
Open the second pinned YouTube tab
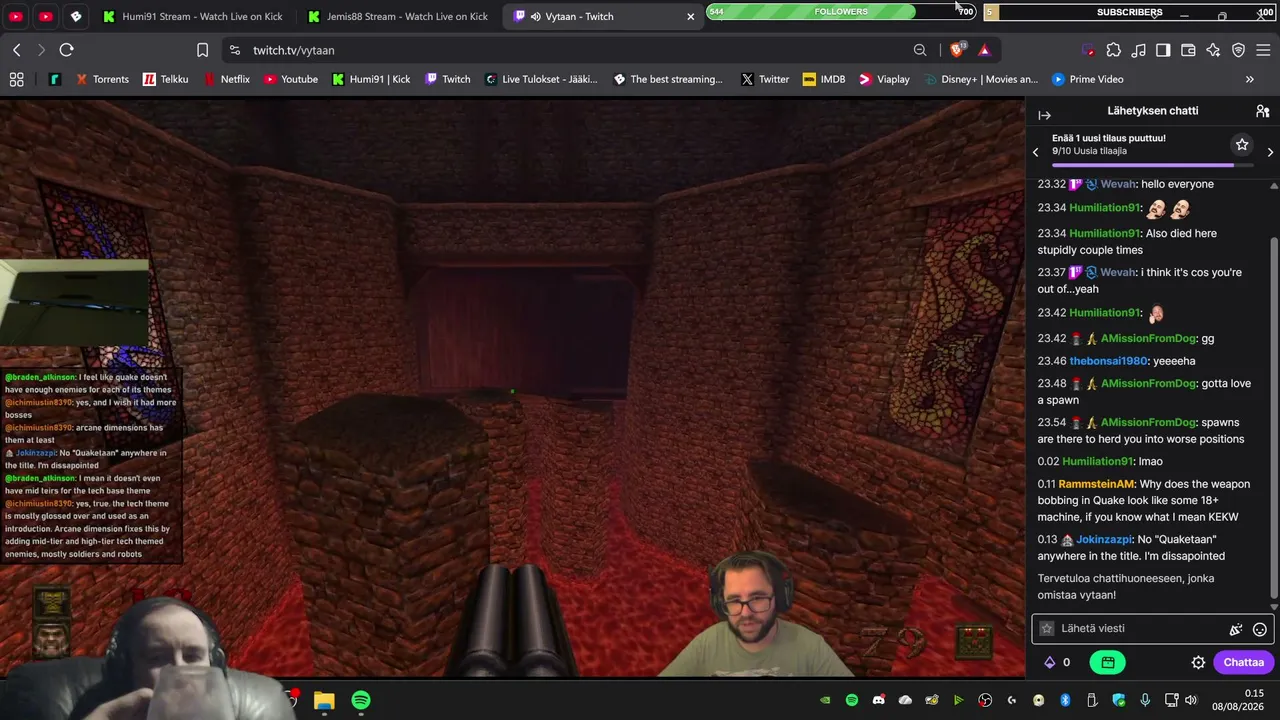click(x=46, y=16)
